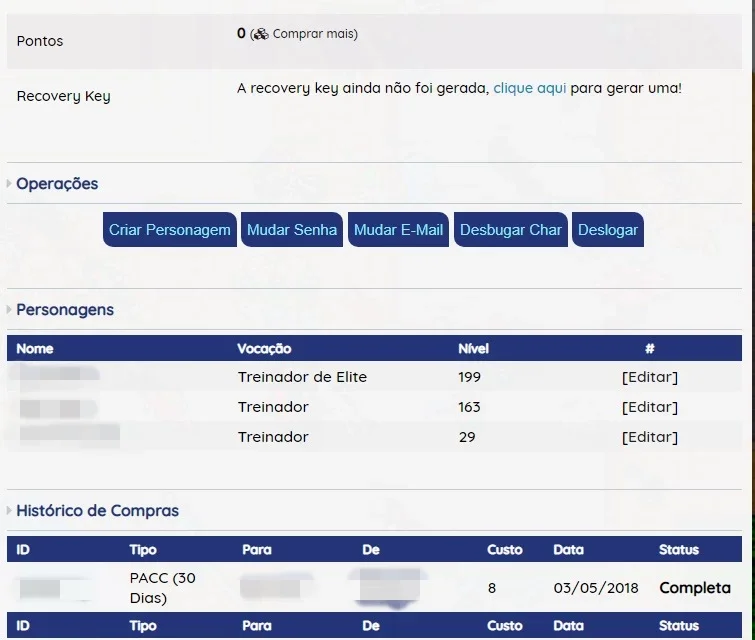The width and height of the screenshot is (755, 640).
Task: Click the Nível column header
Action: click(473, 349)
